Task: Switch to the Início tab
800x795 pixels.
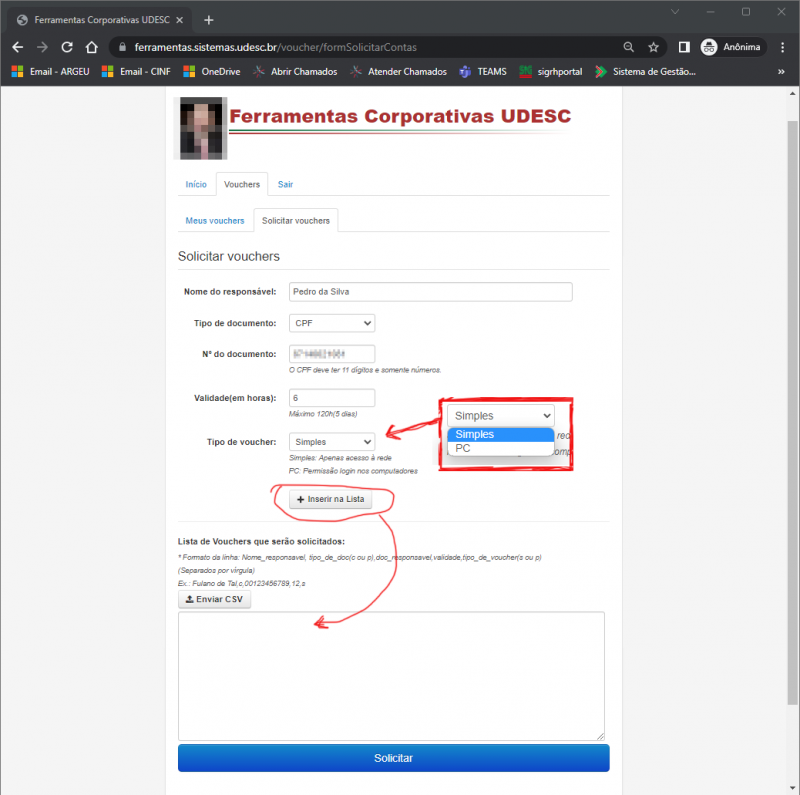Action: [x=196, y=184]
